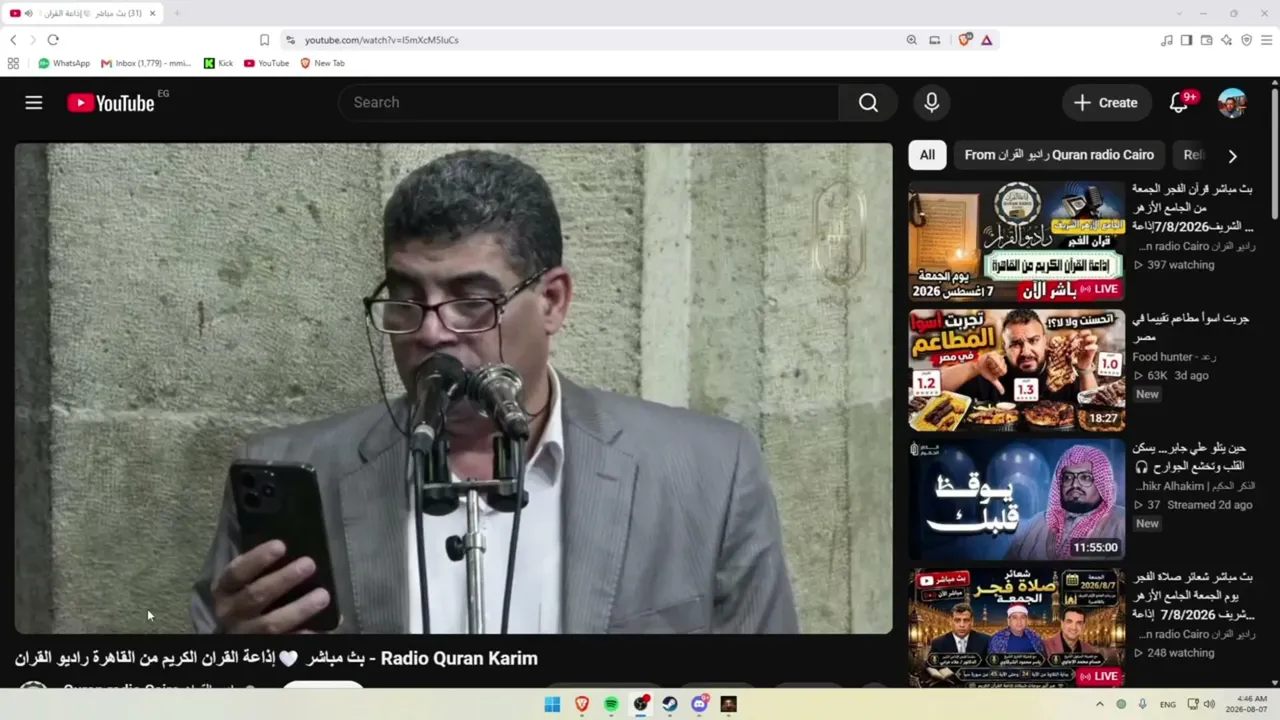Open the browser apps grid icon
Image resolution: width=1280 pixels, height=720 pixels.
(13, 63)
